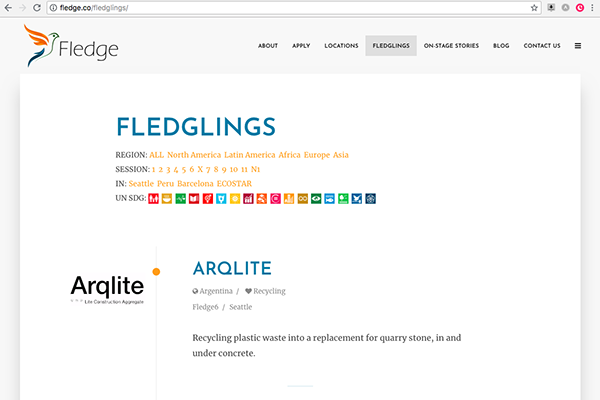Filter region by Europe

click(x=317, y=155)
